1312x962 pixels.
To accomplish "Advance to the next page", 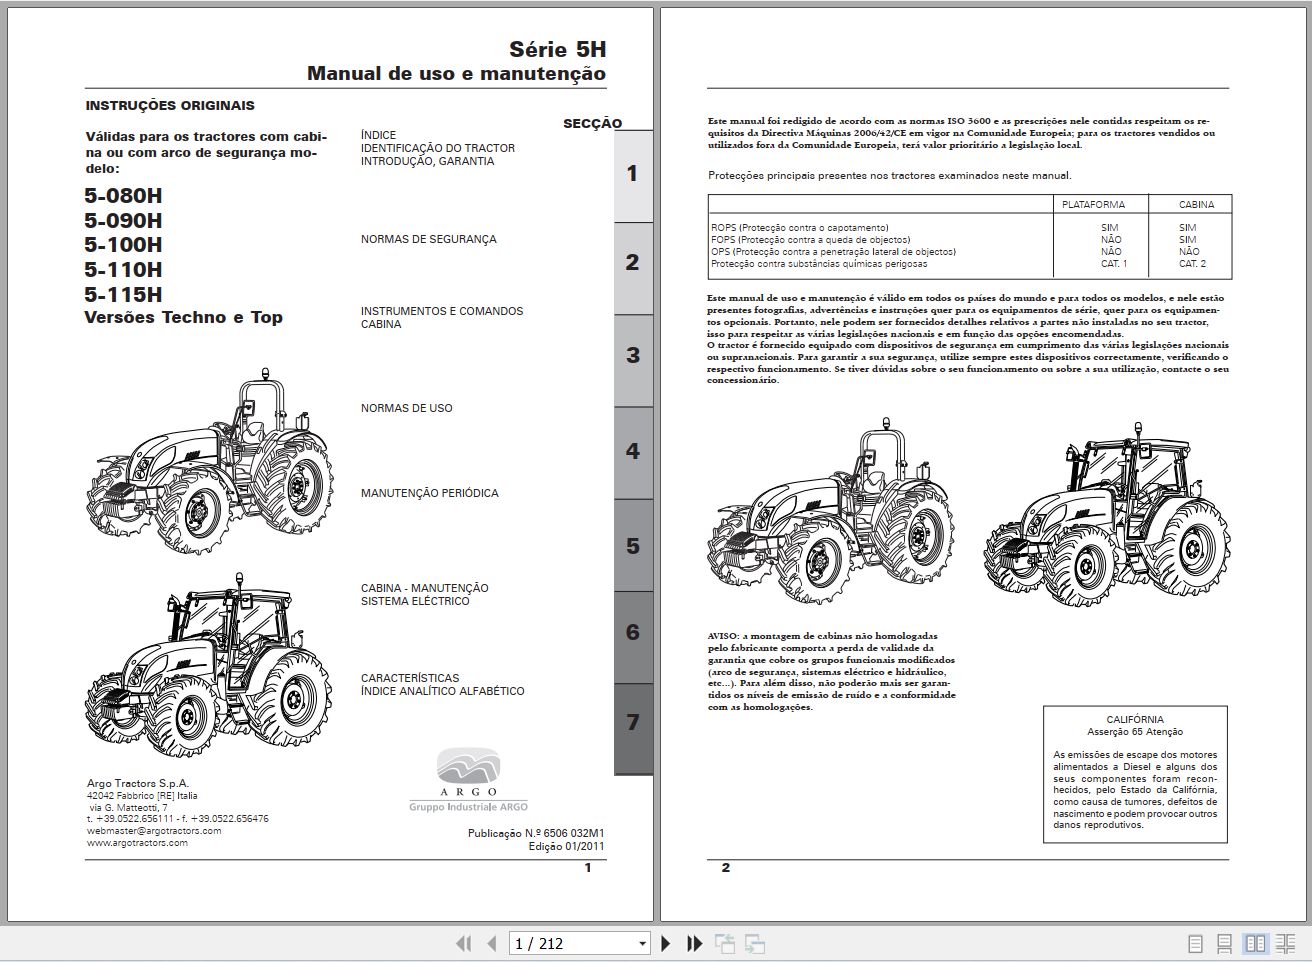I will click(666, 943).
